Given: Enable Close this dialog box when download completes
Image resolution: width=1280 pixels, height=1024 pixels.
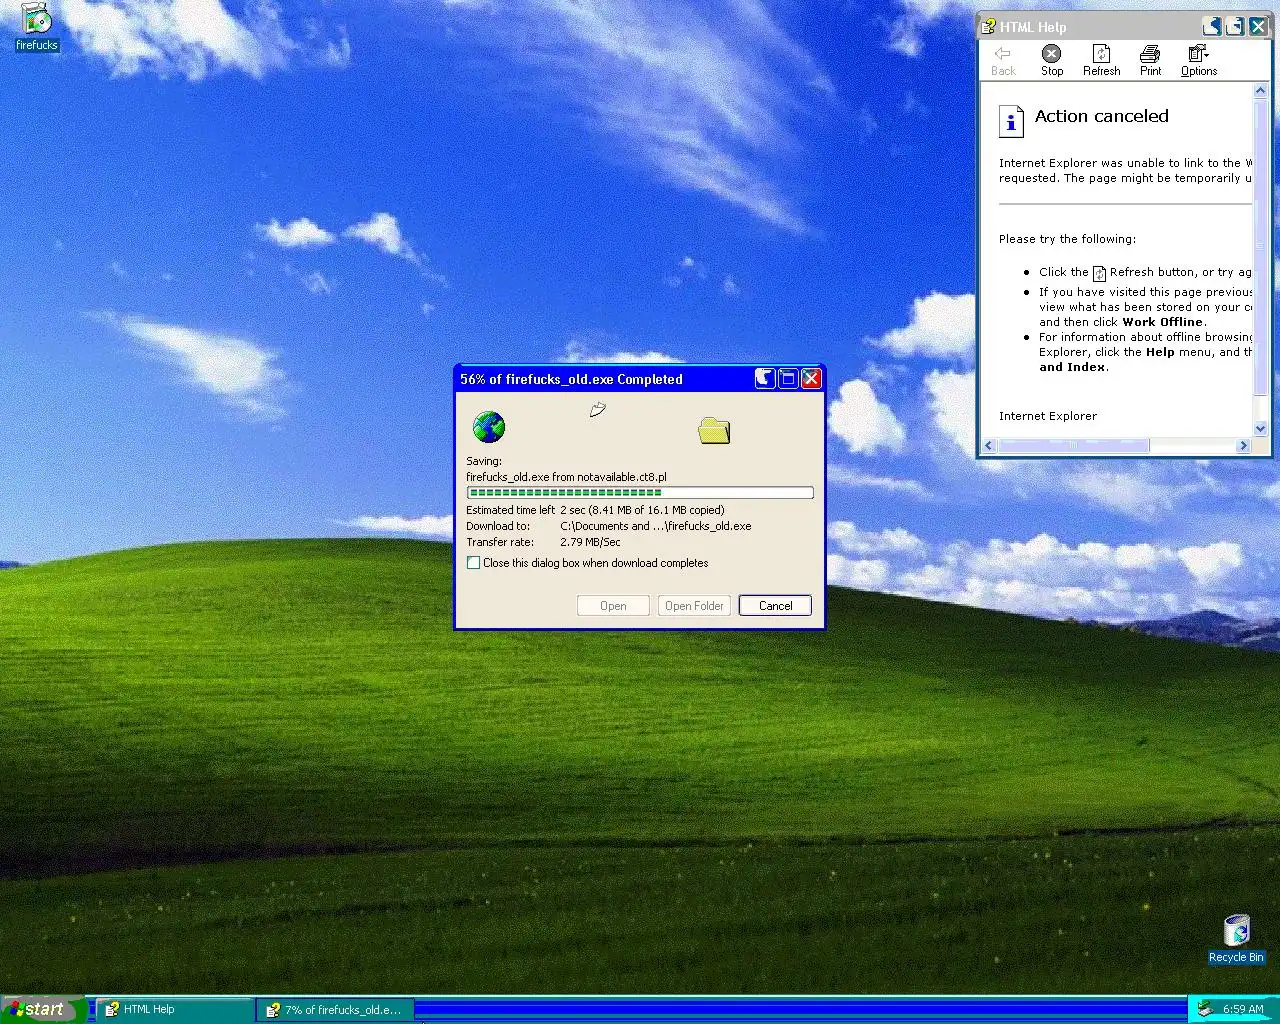Looking at the screenshot, I should [x=474, y=563].
